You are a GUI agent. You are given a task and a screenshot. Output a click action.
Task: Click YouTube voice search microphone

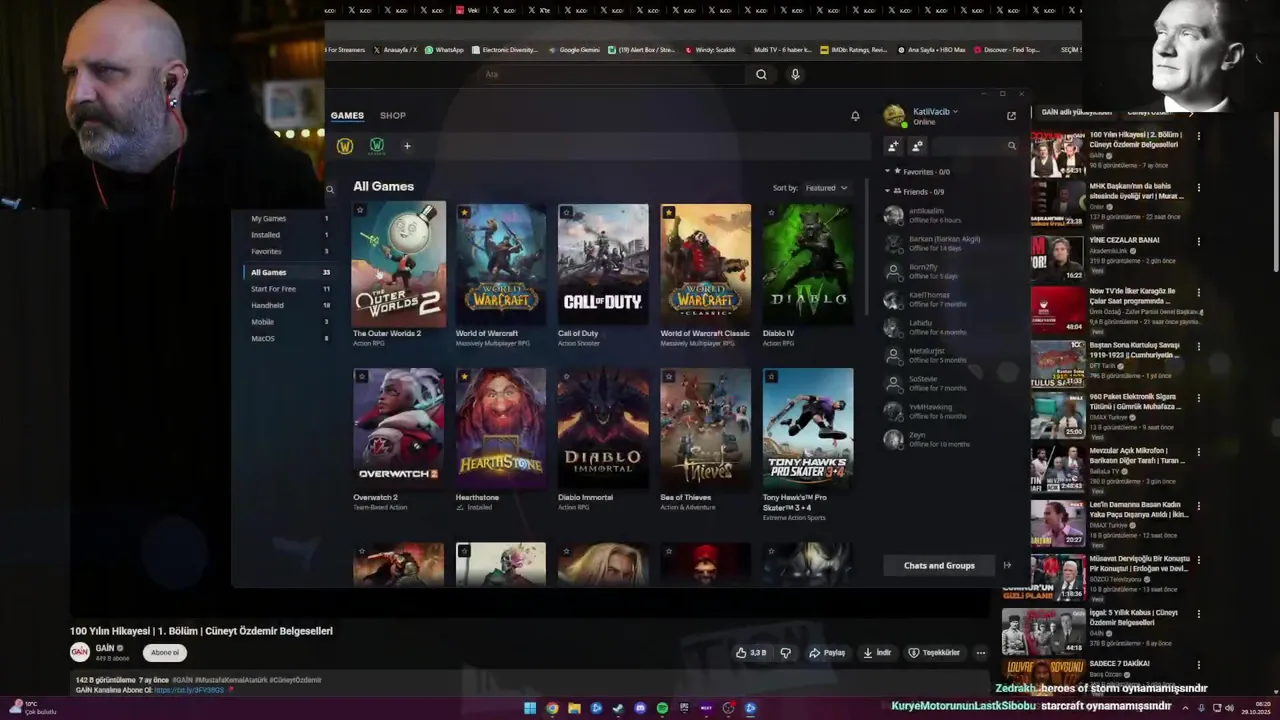pos(795,74)
